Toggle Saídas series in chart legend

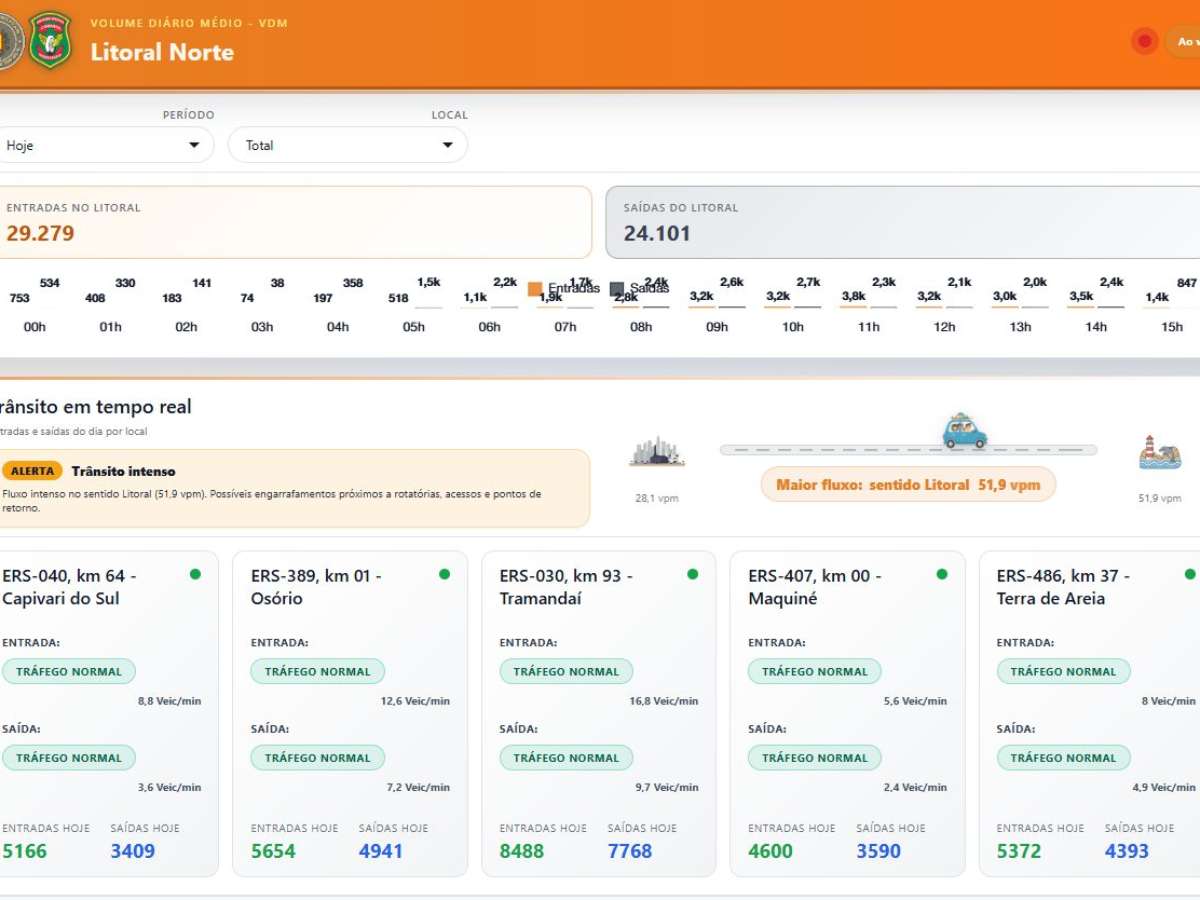(640, 289)
